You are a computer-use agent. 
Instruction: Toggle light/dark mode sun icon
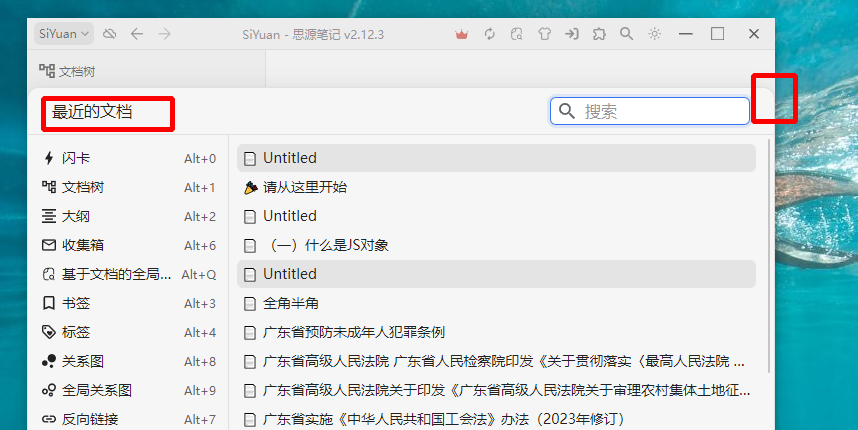(x=654, y=34)
